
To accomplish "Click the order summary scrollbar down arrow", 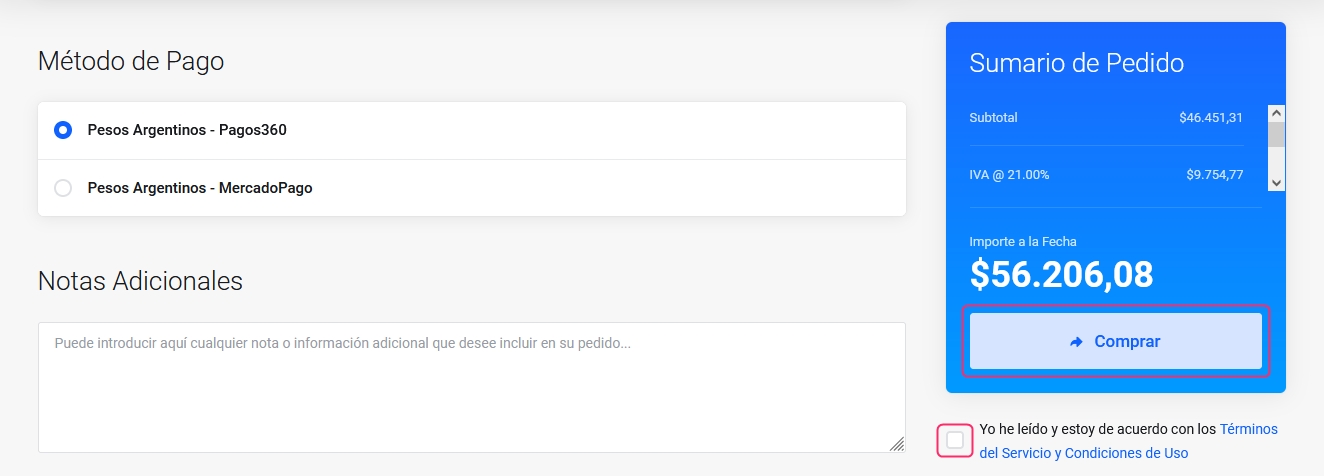I will tap(1276, 182).
